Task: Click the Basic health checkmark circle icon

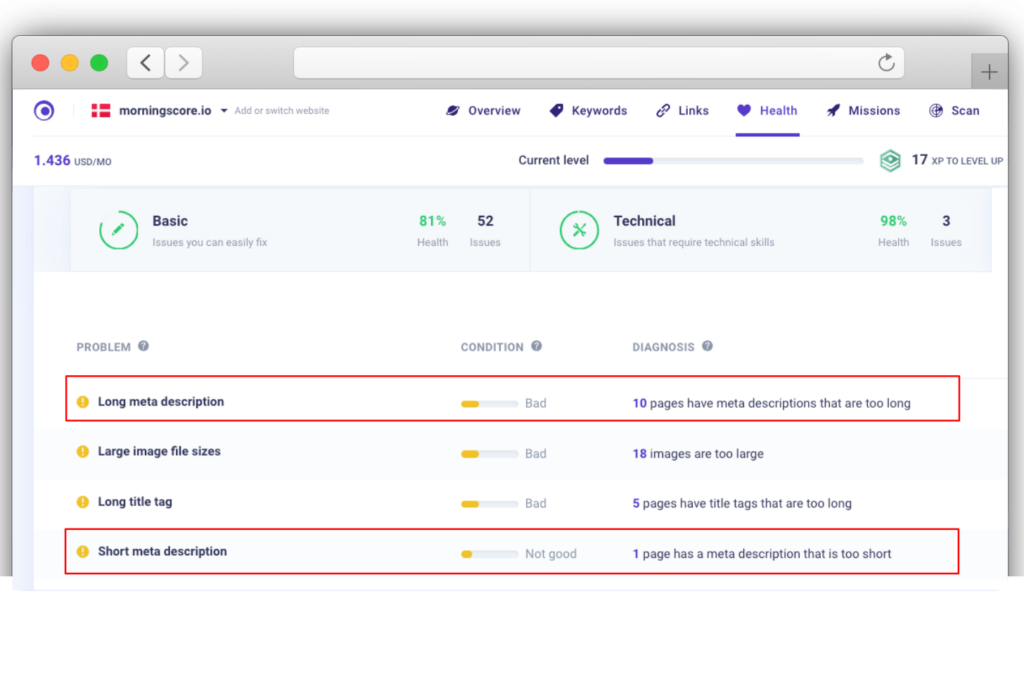Action: [x=118, y=230]
